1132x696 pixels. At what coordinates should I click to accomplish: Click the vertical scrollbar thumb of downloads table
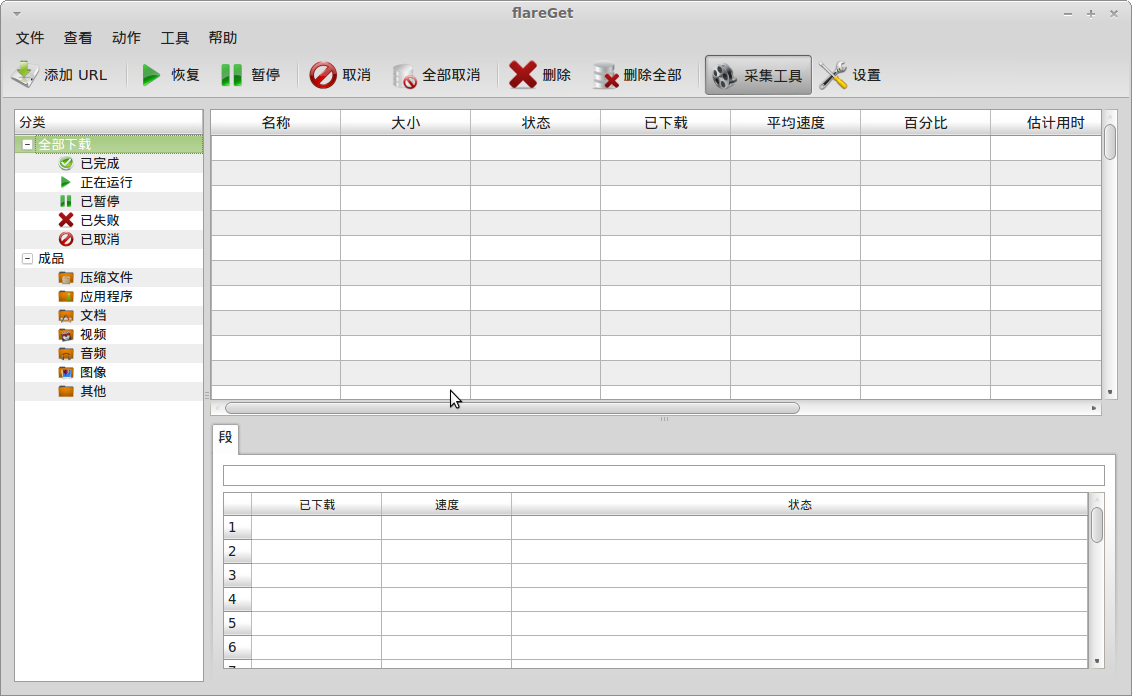pyautogui.click(x=1110, y=142)
